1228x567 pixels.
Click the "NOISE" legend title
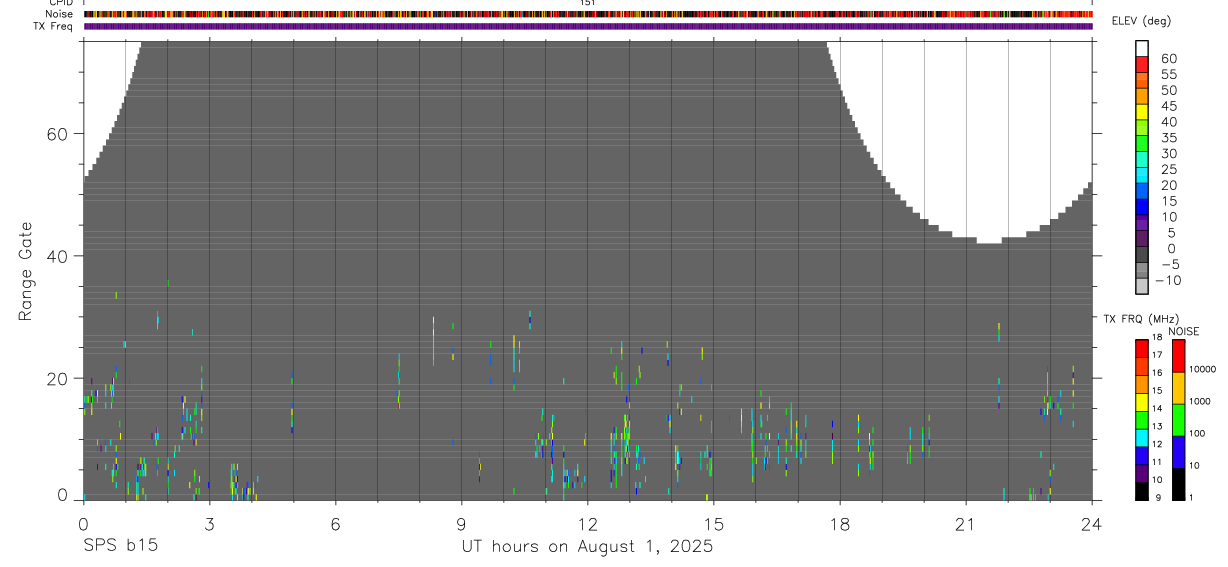[1184, 331]
